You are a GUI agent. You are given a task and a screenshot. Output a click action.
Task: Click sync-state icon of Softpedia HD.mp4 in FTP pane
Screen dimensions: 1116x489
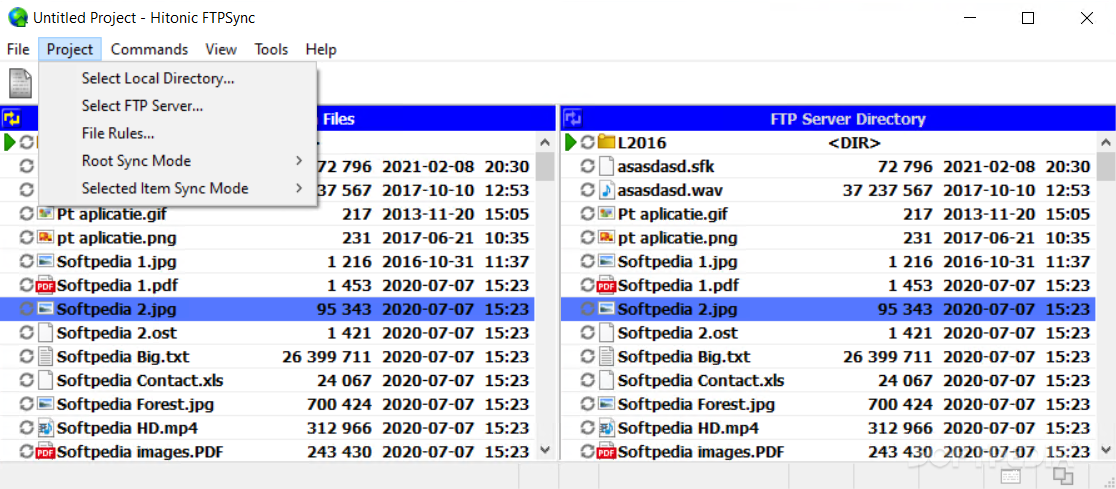(588, 428)
